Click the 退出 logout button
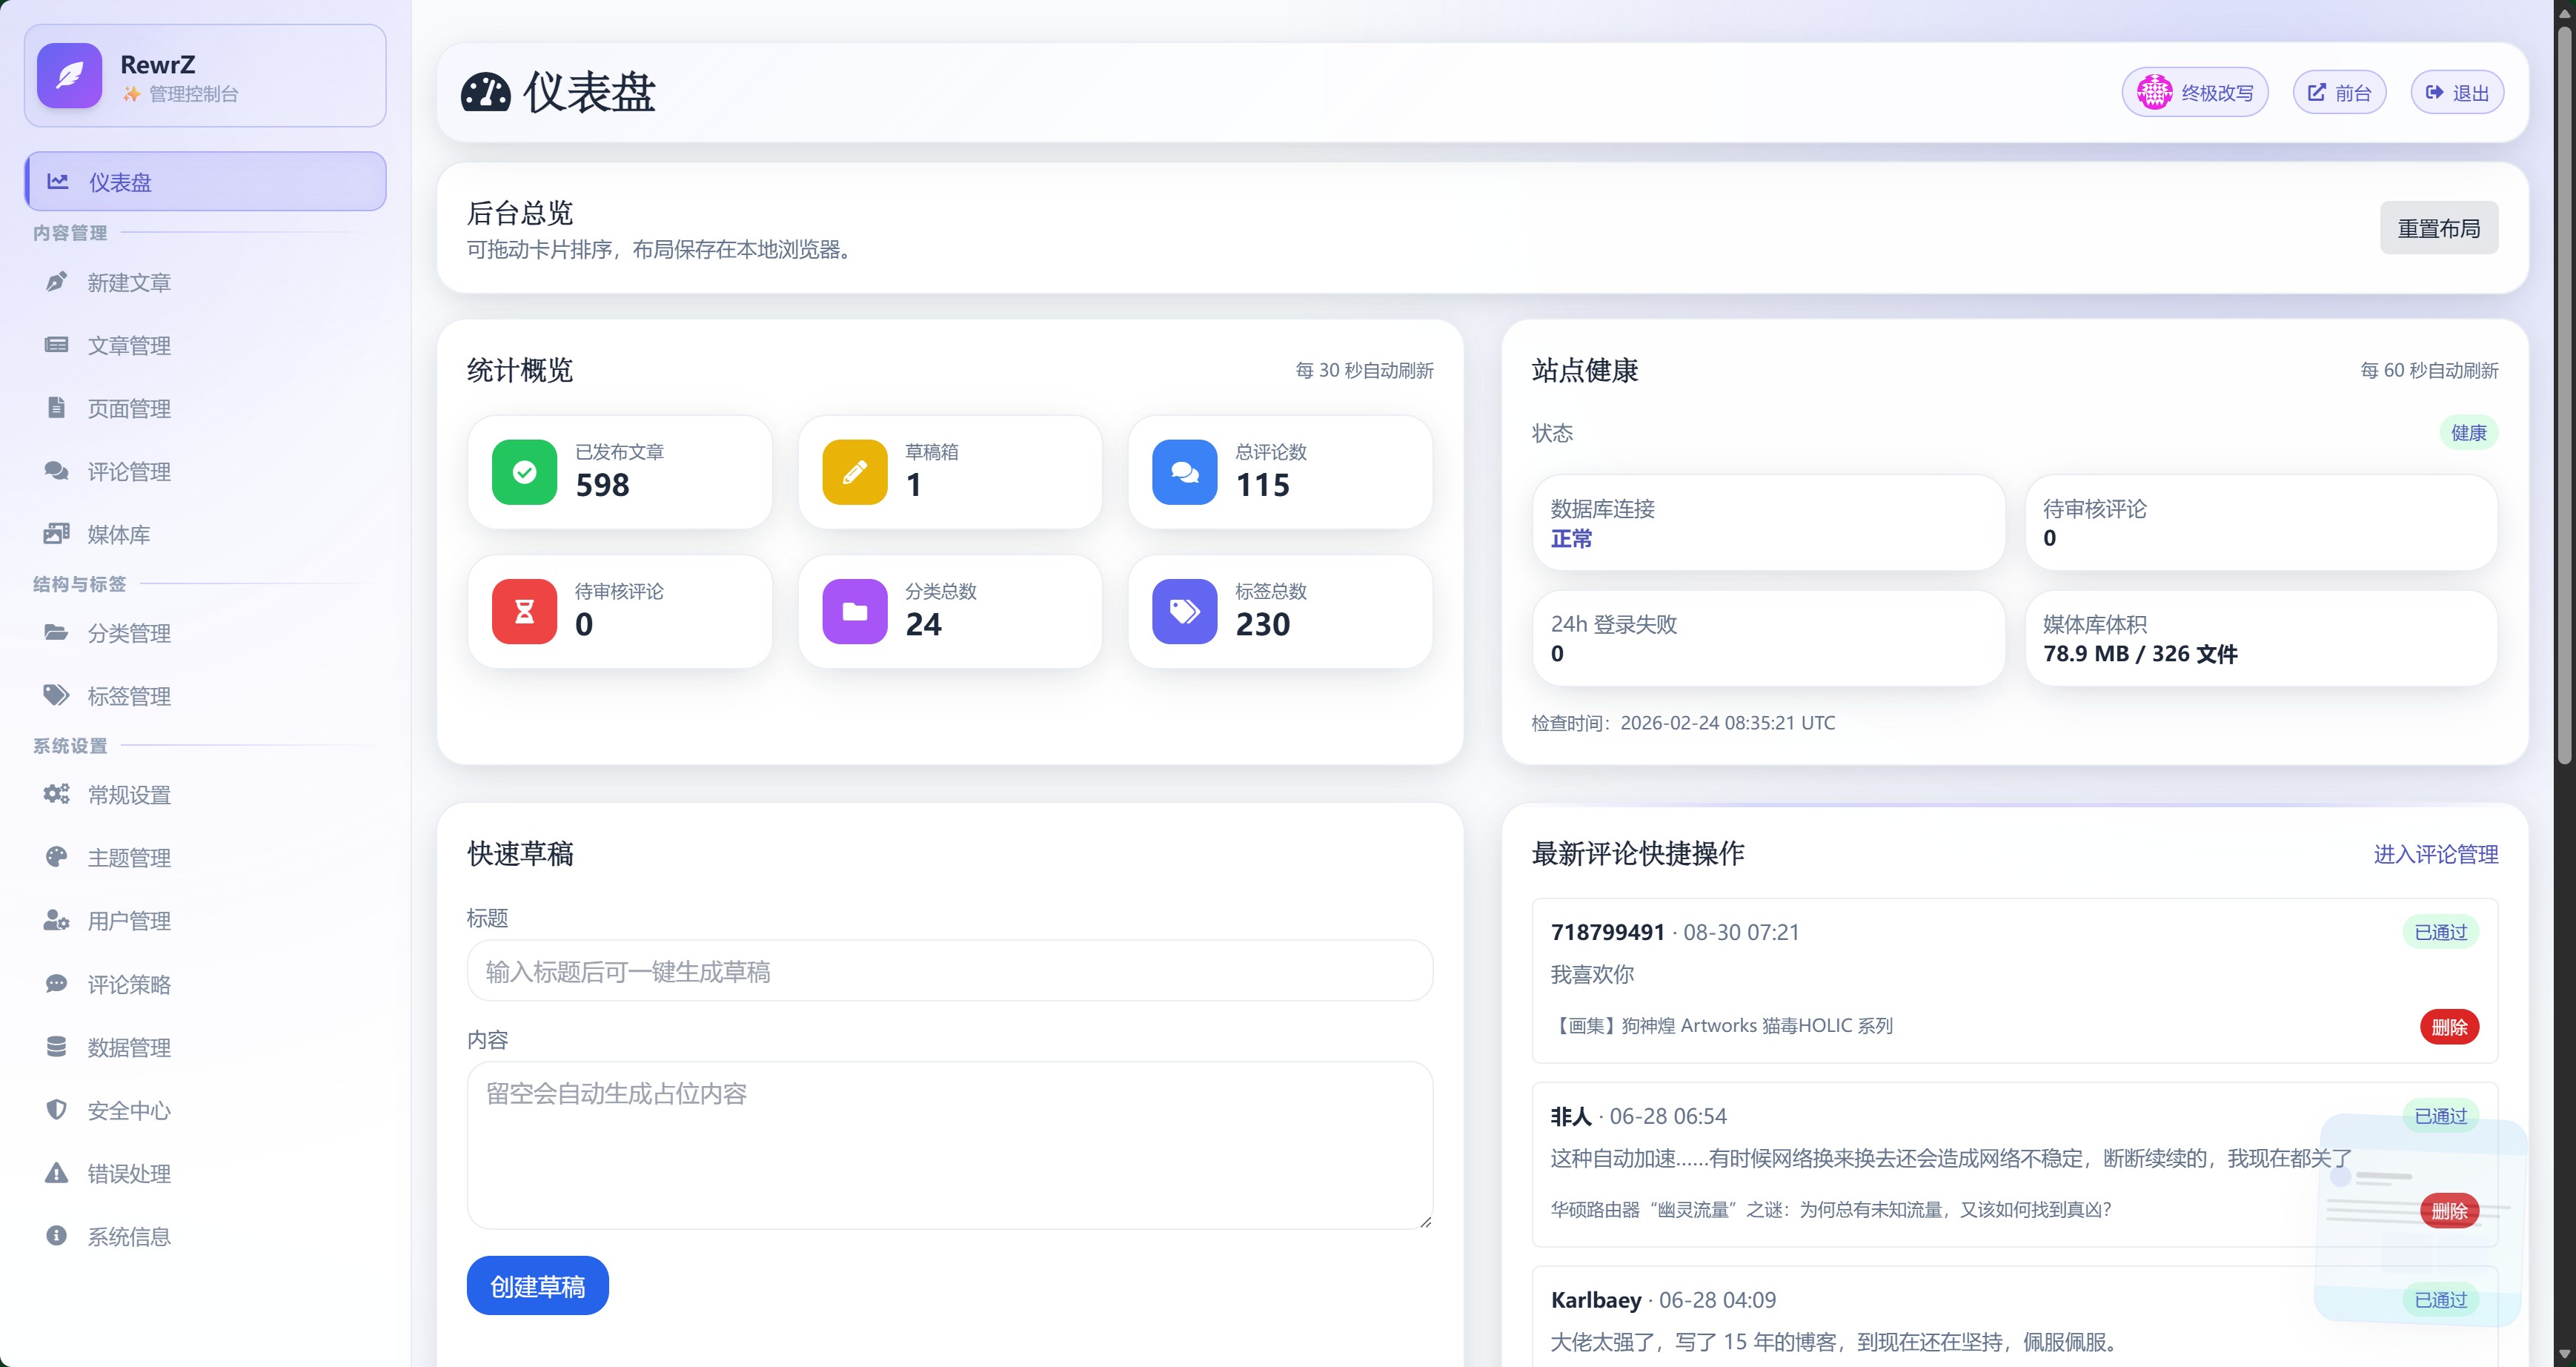 pyautogui.click(x=2457, y=92)
